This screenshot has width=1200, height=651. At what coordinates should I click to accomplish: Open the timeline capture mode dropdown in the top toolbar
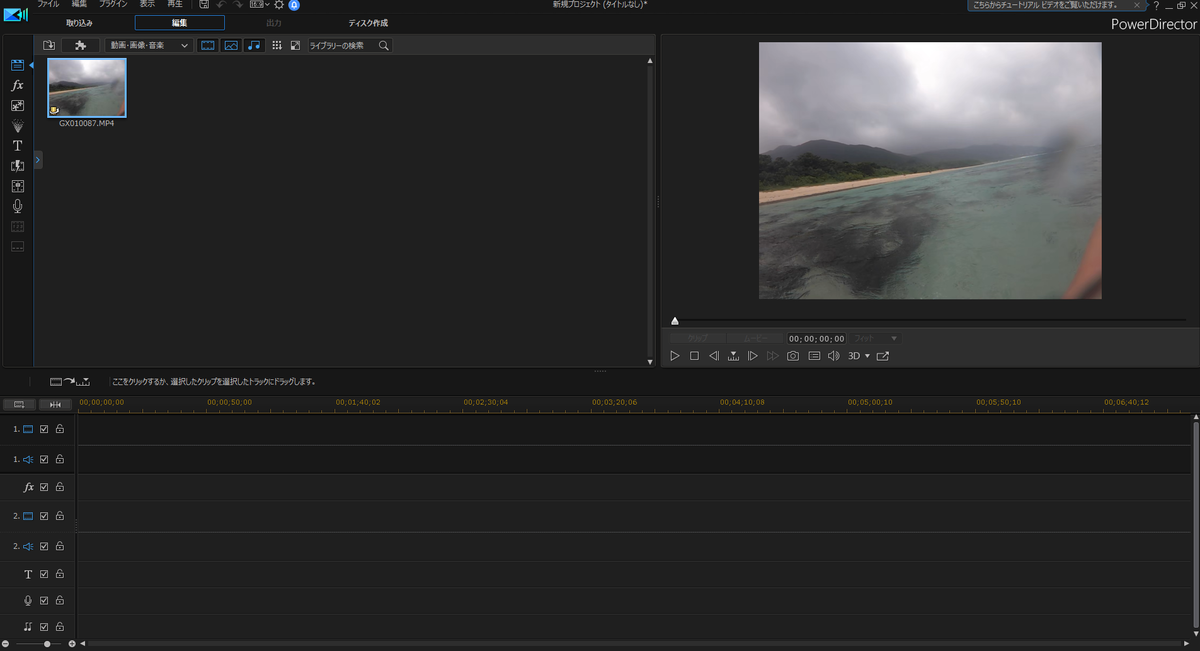(x=258, y=5)
